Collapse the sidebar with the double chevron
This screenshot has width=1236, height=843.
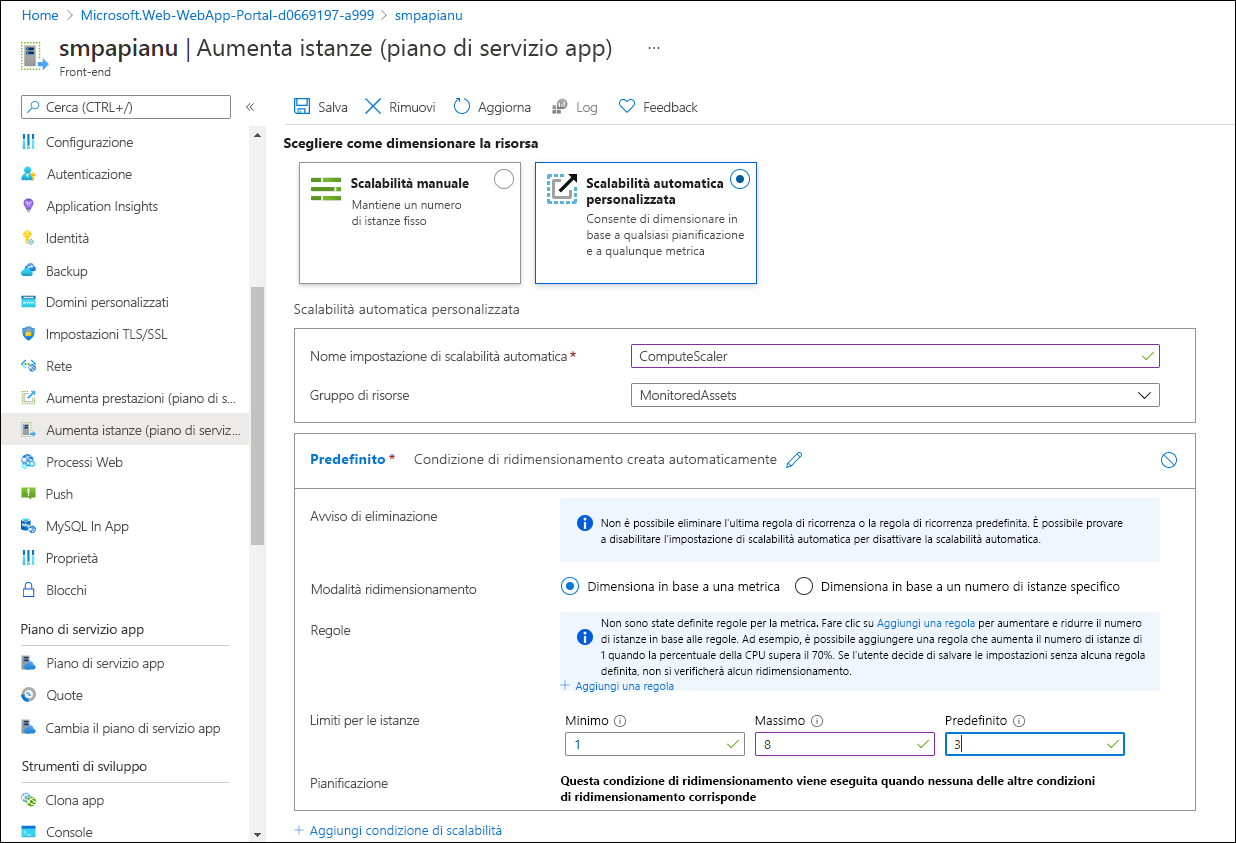point(250,107)
